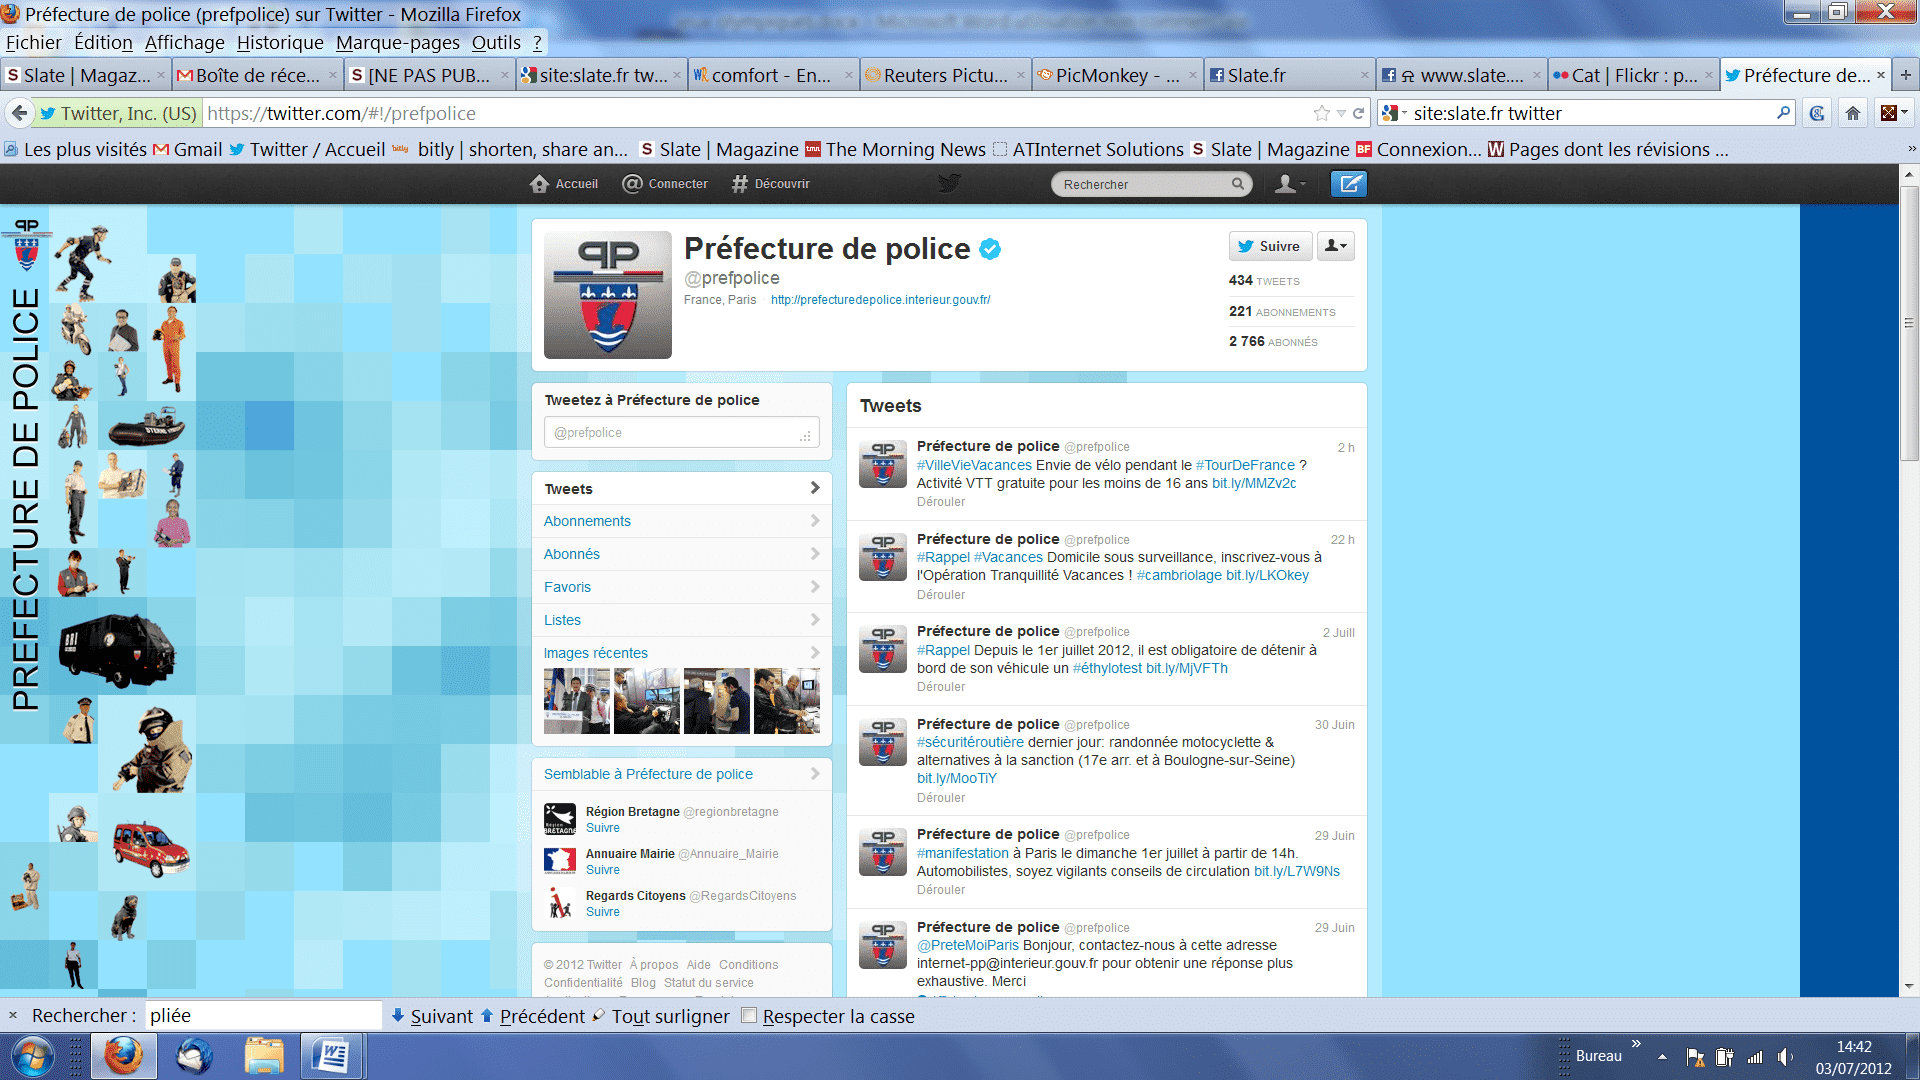Toggle Tout surligner highlight option

(661, 1016)
